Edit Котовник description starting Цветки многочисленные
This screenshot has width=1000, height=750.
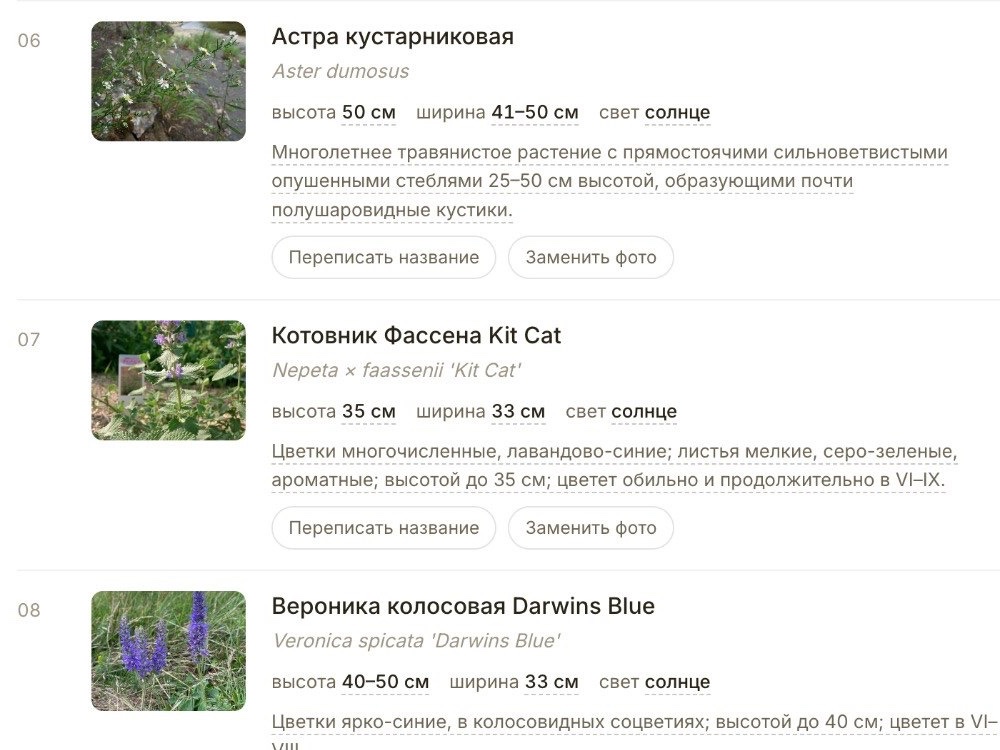pyautogui.click(x=615, y=466)
